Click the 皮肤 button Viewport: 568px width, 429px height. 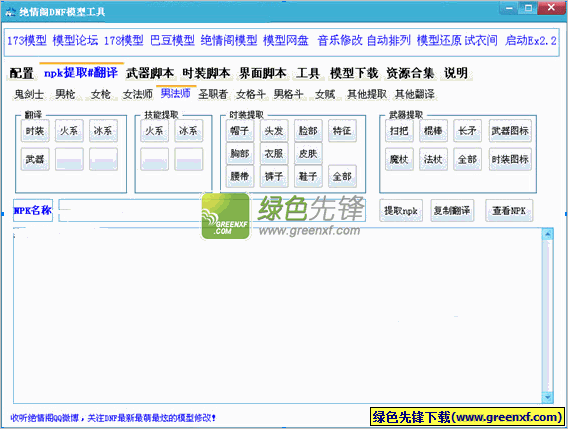click(x=308, y=154)
